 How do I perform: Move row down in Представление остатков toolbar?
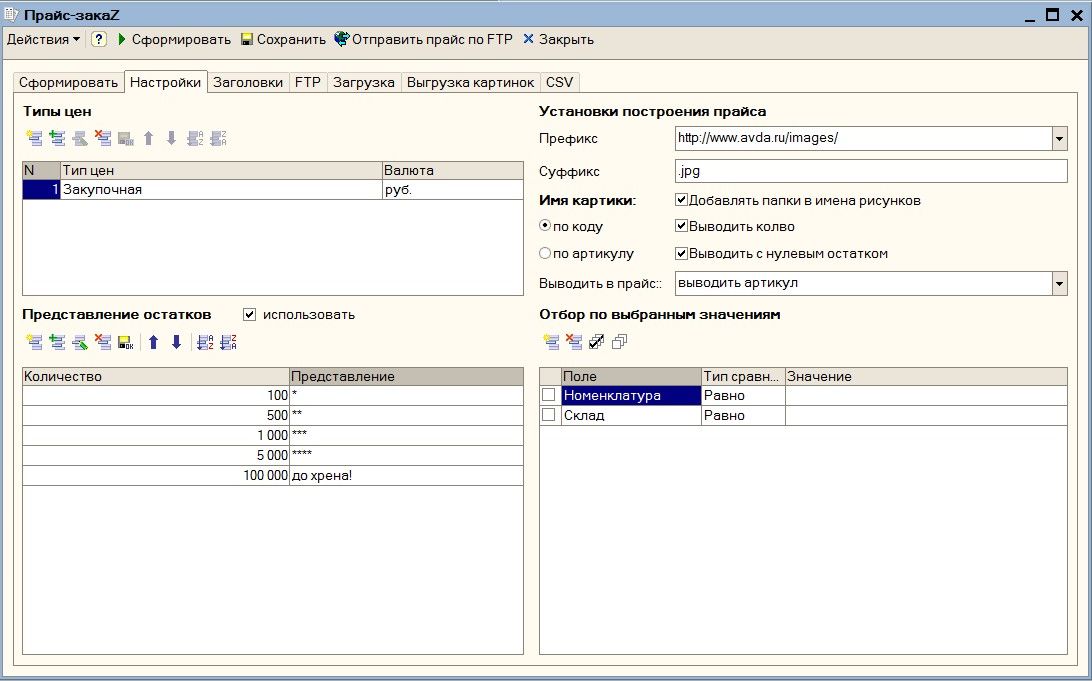(x=176, y=342)
